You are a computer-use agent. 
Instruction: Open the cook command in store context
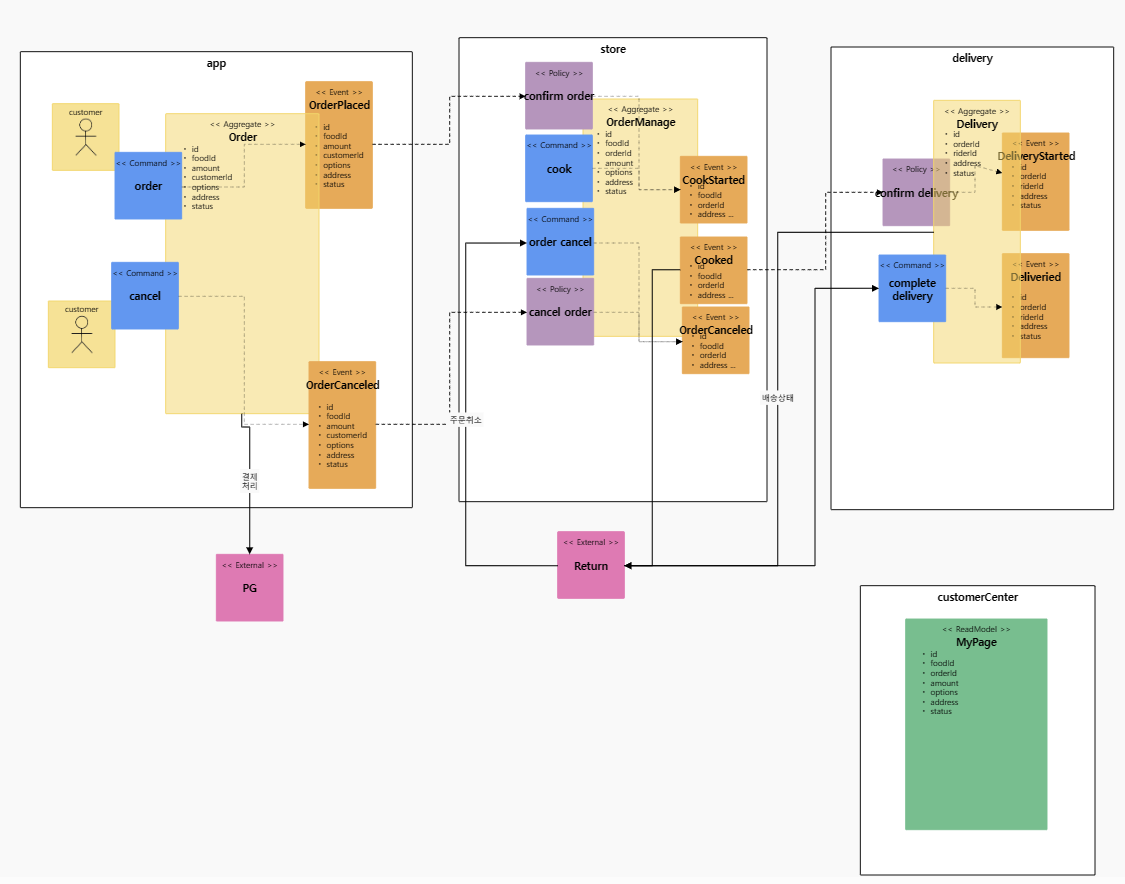pos(558,169)
